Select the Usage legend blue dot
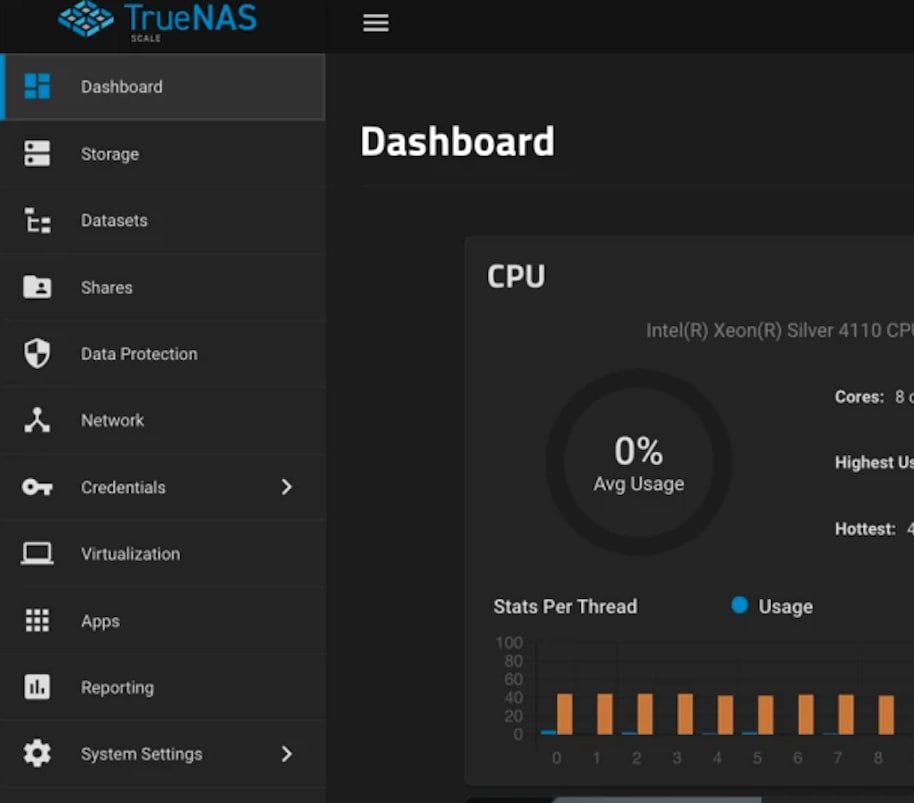This screenshot has height=803, width=914. tap(740, 605)
